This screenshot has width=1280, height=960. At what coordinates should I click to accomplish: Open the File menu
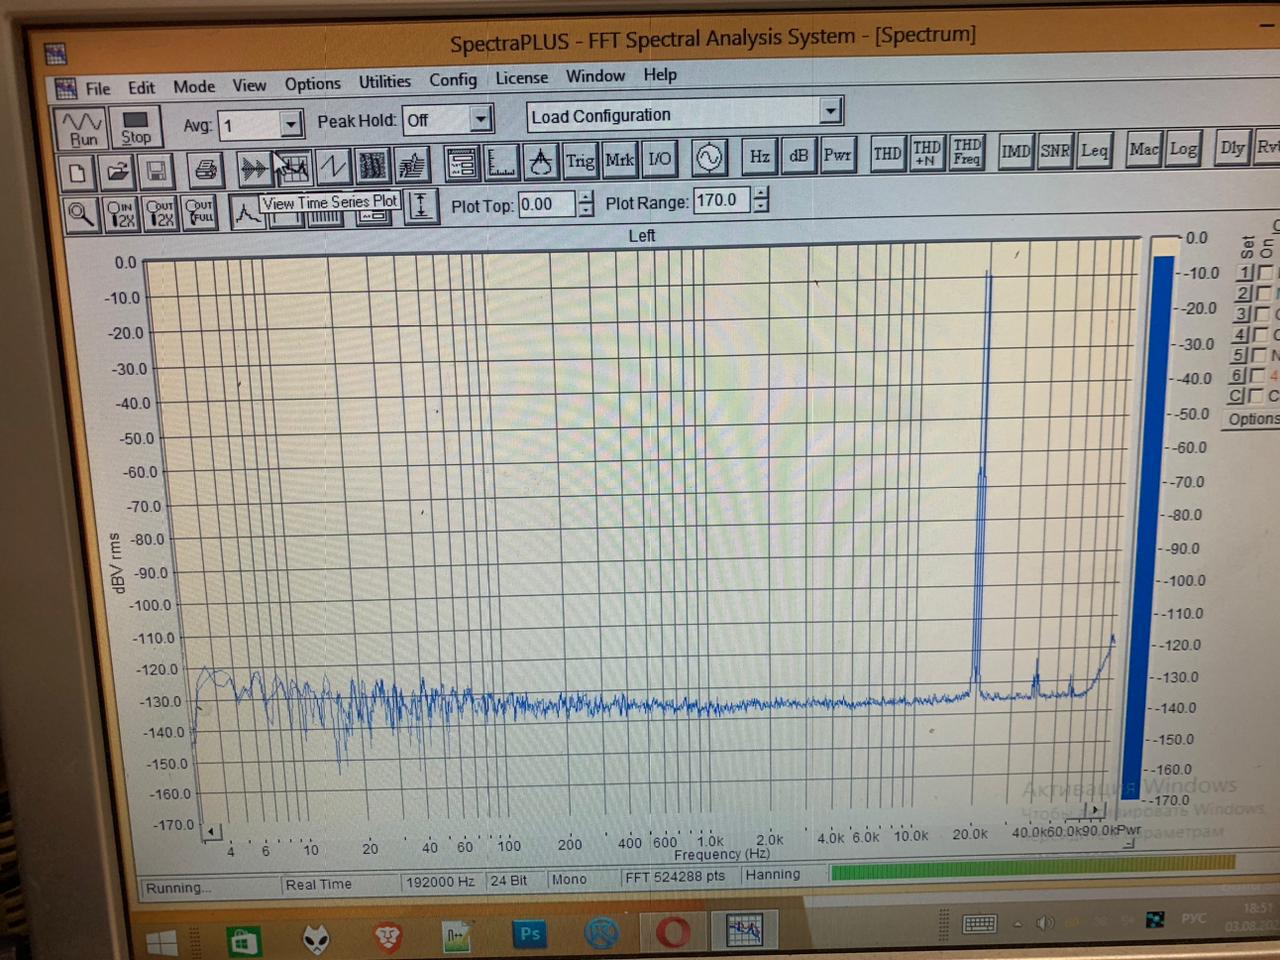[x=98, y=88]
